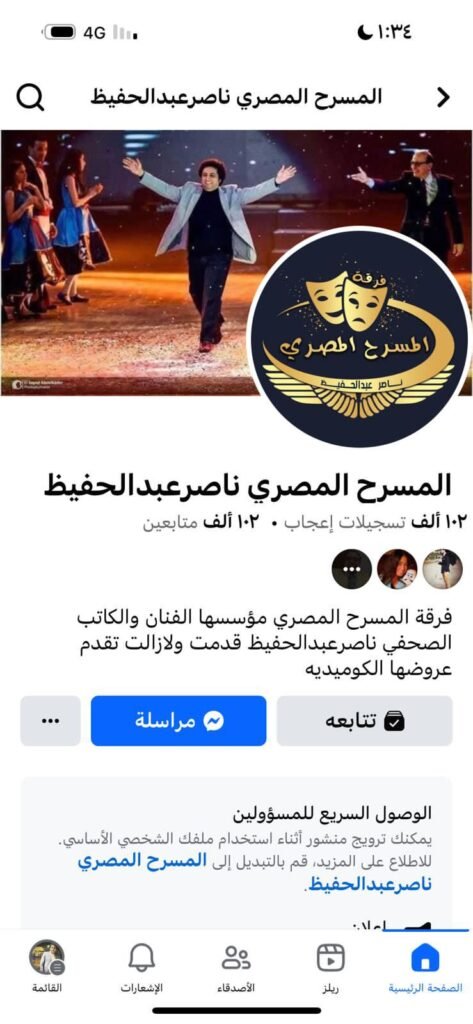Tap the page title in the header
This screenshot has height=1024, width=473.
(236, 98)
